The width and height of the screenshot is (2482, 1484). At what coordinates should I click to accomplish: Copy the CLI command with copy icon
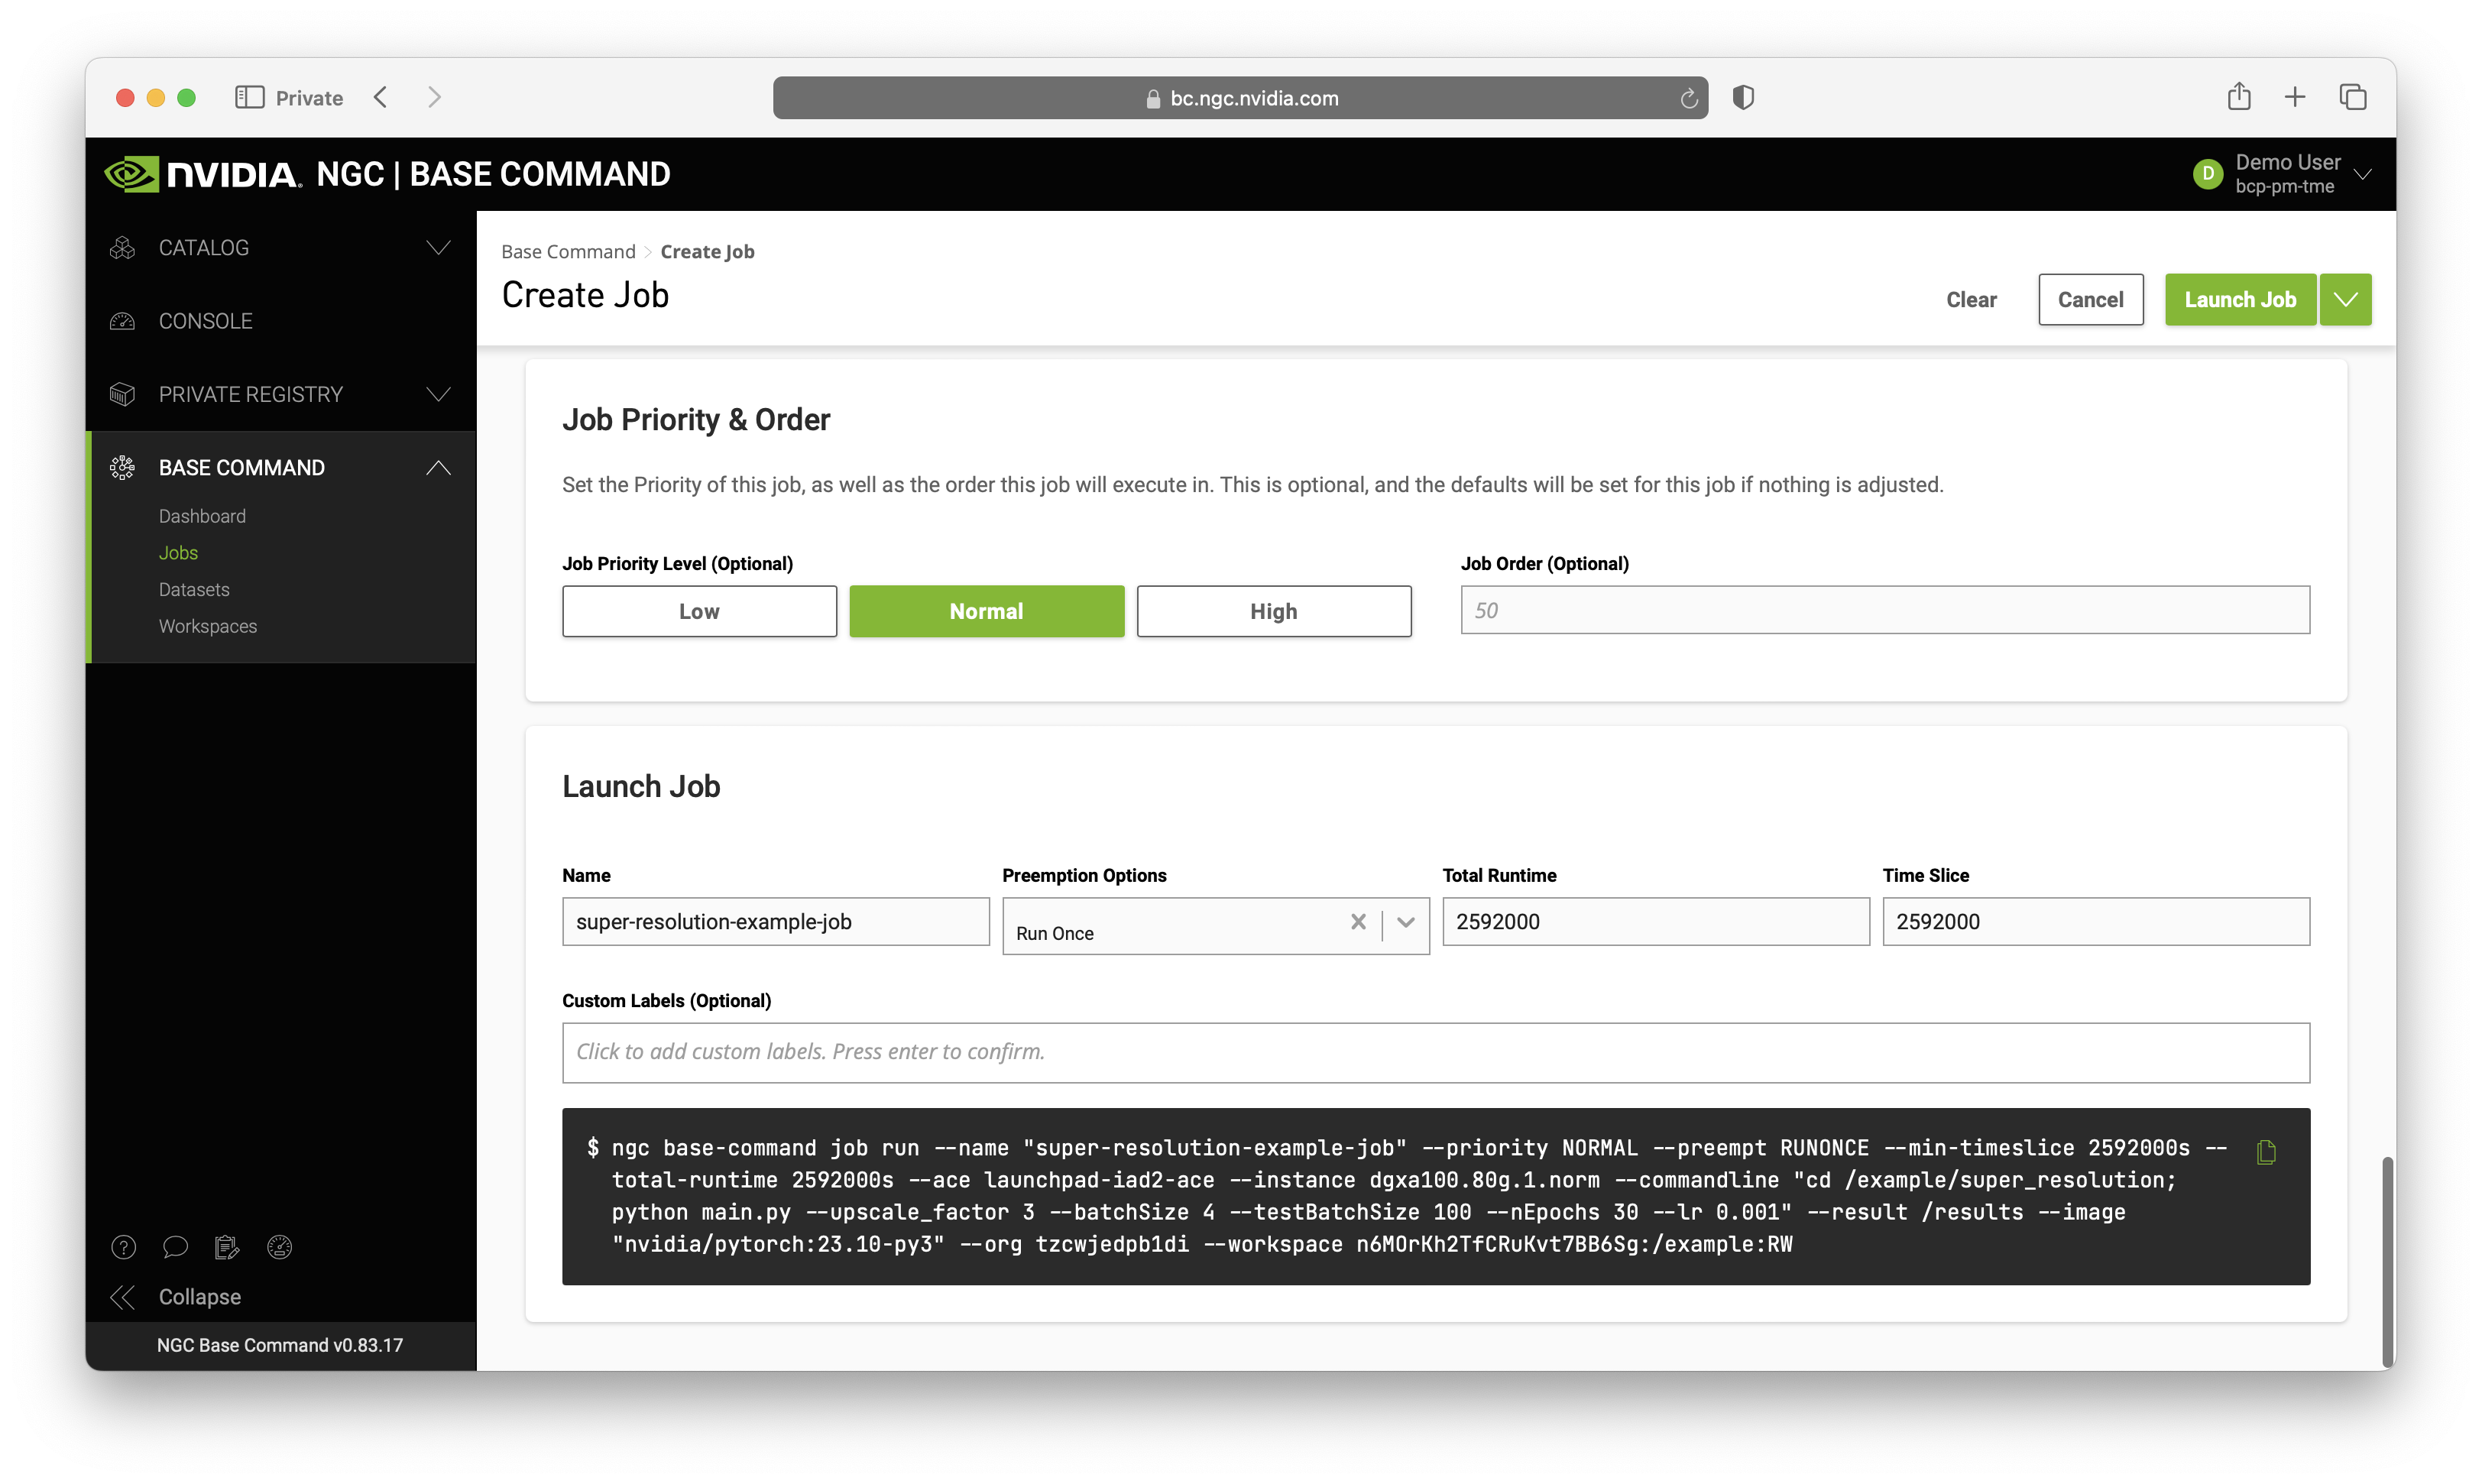click(2266, 1152)
